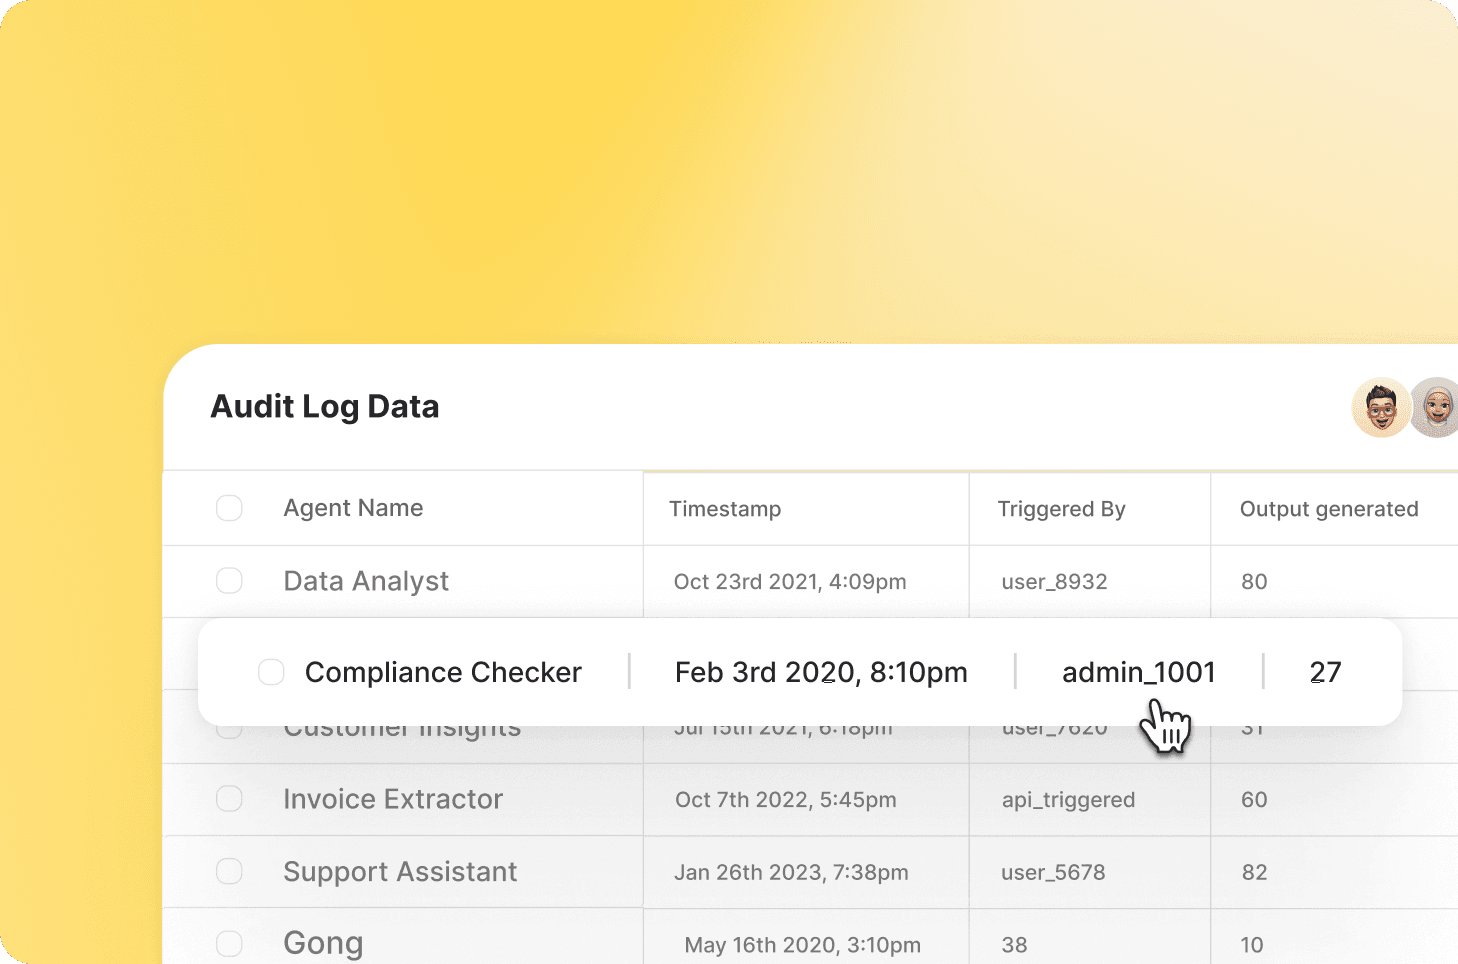This screenshot has width=1458, height=964.
Task: Enable the Support Assistant row checkbox
Action: tap(229, 872)
